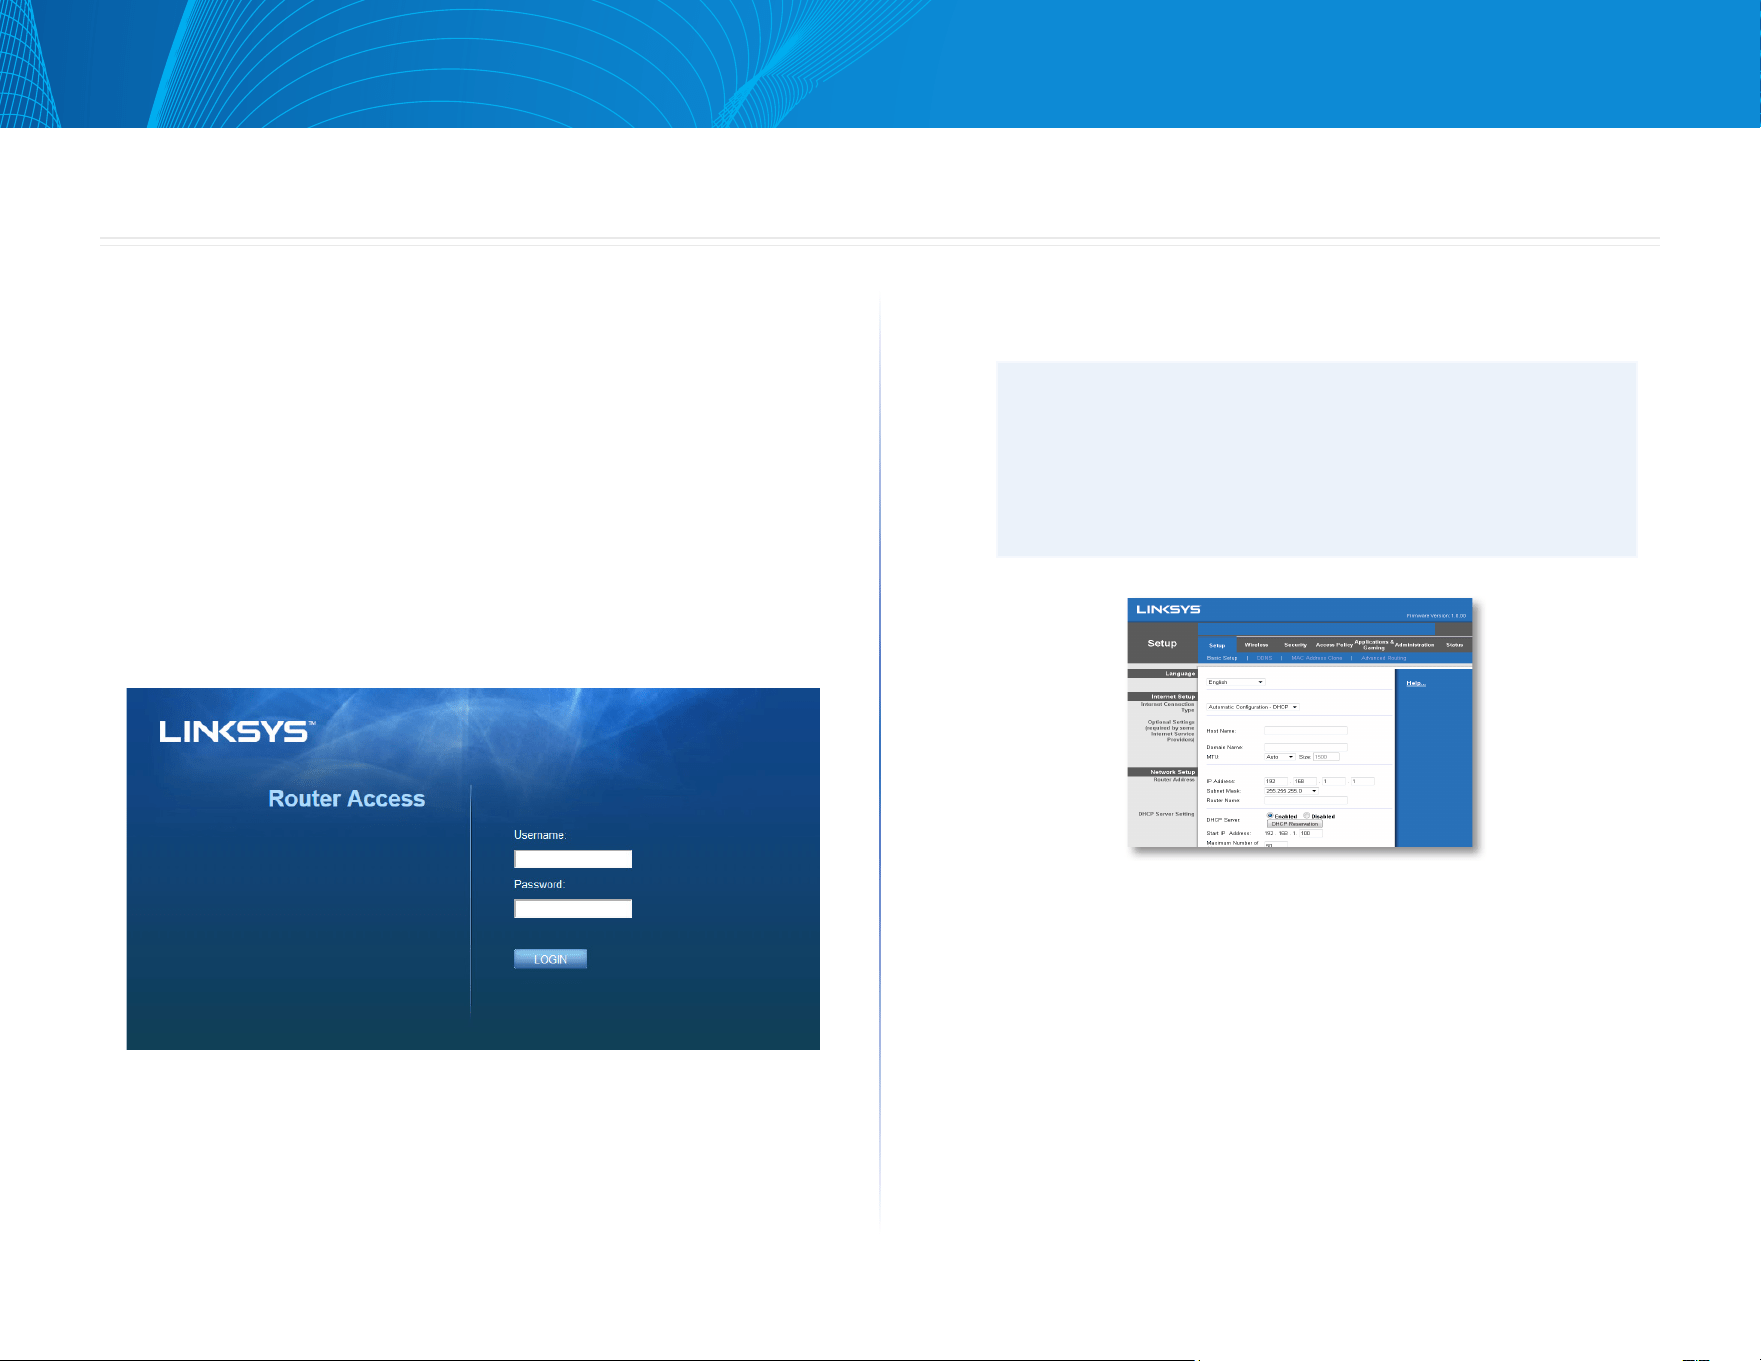Switch to the Wireless tab
The image size is (1761, 1361).
[1256, 645]
